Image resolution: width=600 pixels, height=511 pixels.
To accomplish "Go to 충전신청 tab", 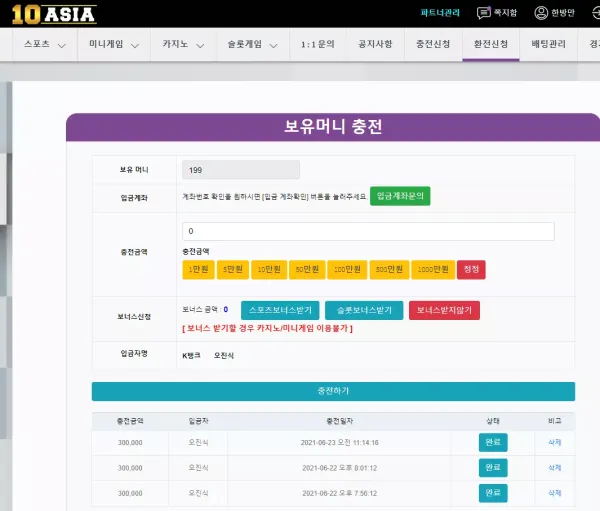I will [x=433, y=44].
